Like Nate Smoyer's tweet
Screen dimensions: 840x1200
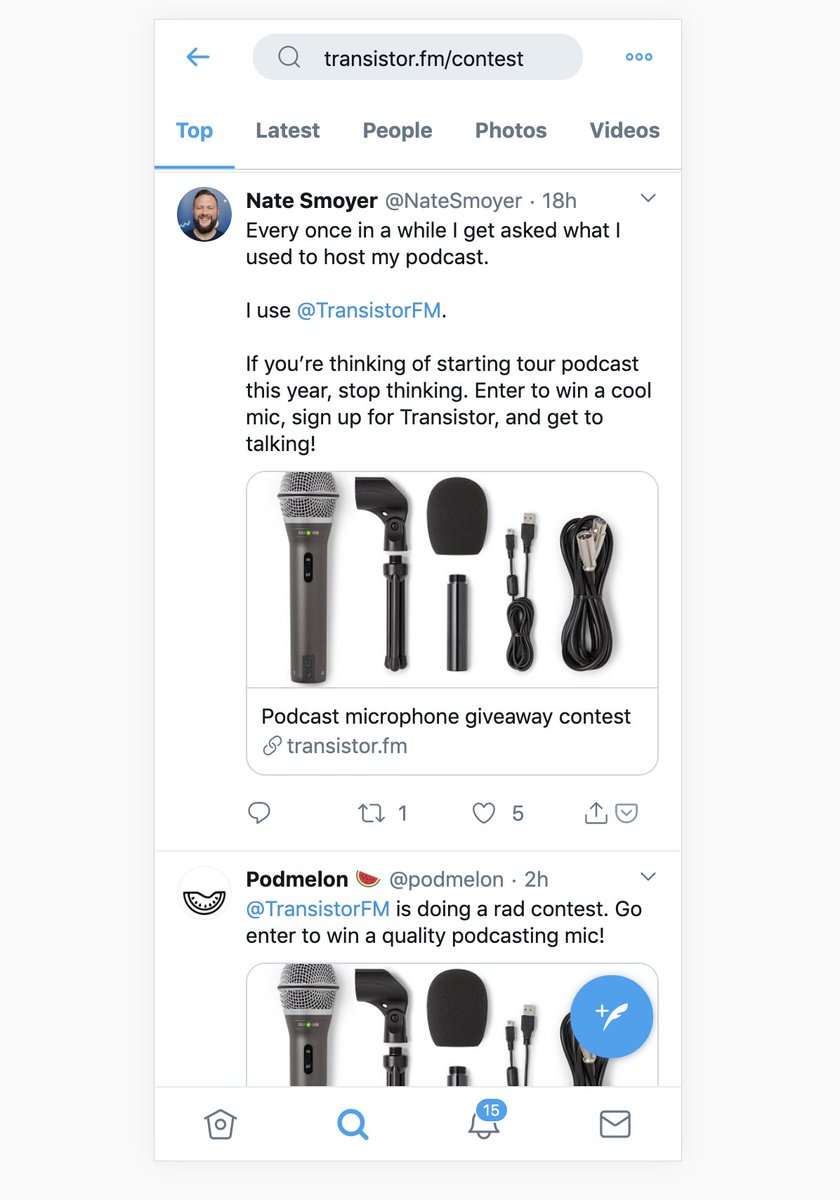(x=484, y=813)
